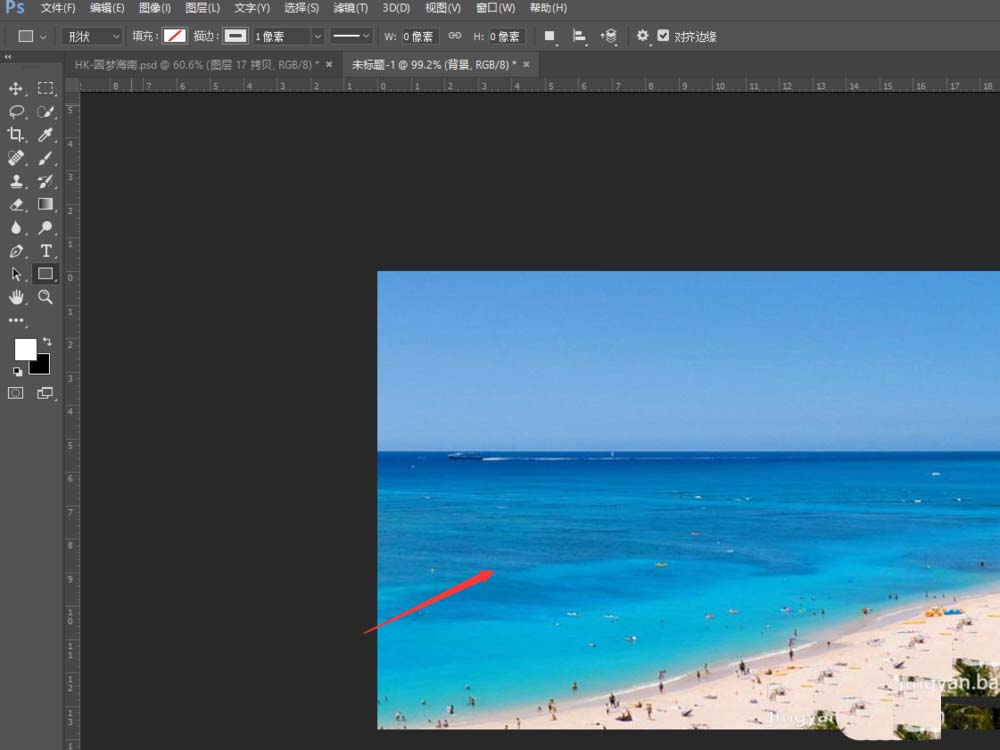Image resolution: width=1000 pixels, height=750 pixels.
Task: Click the W width input field
Action: (419, 36)
